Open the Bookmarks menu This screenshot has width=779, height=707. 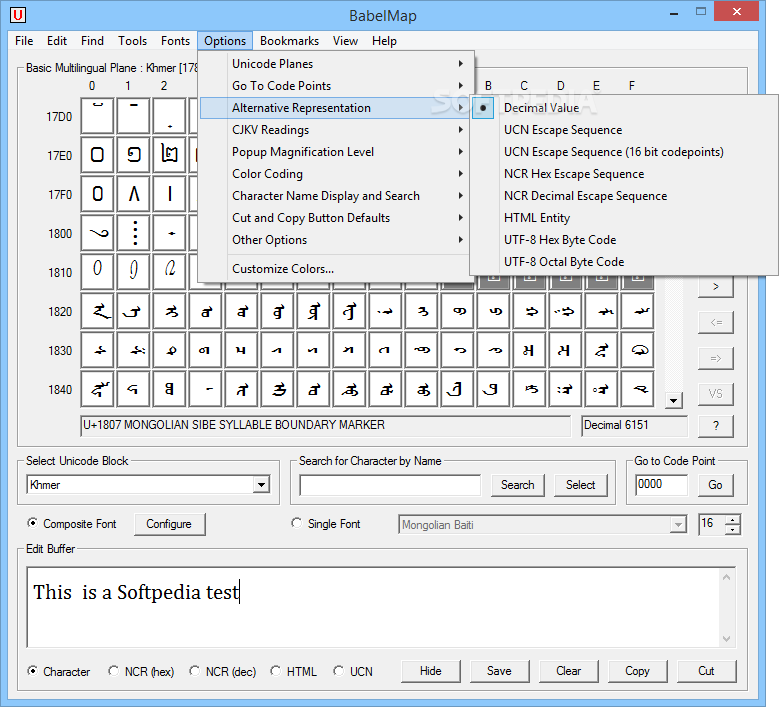point(289,41)
